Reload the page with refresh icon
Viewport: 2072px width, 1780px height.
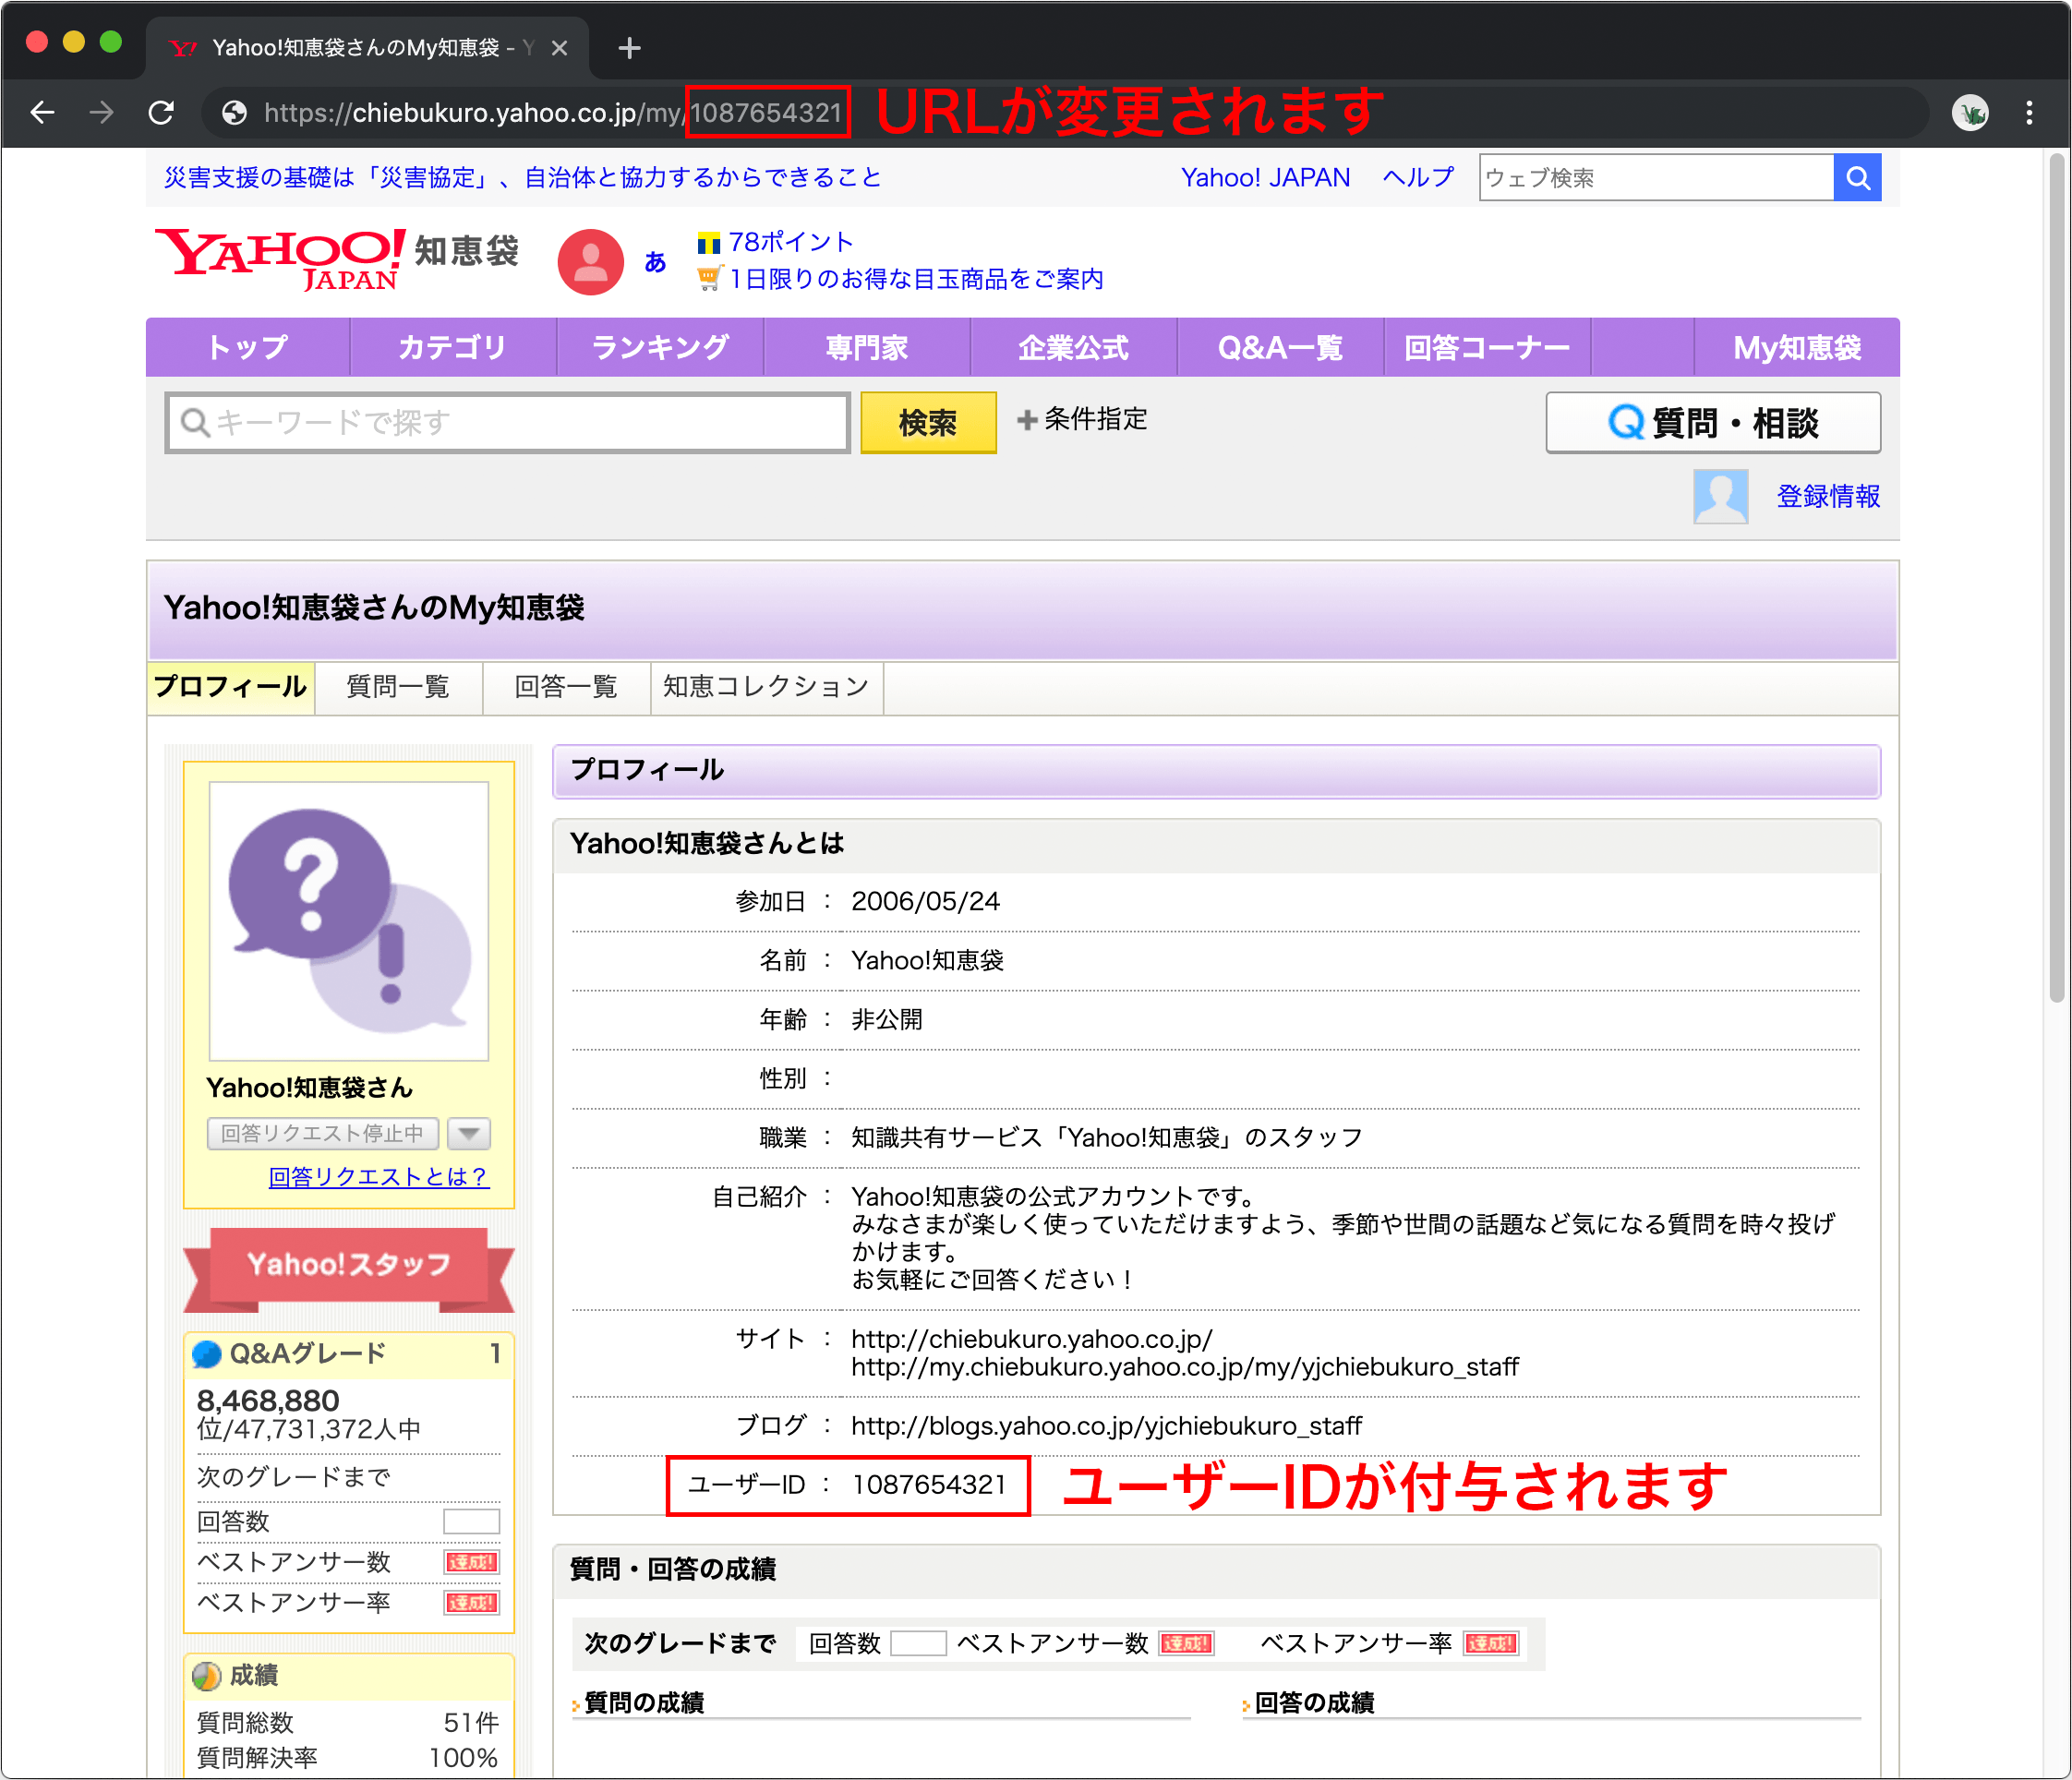161,113
